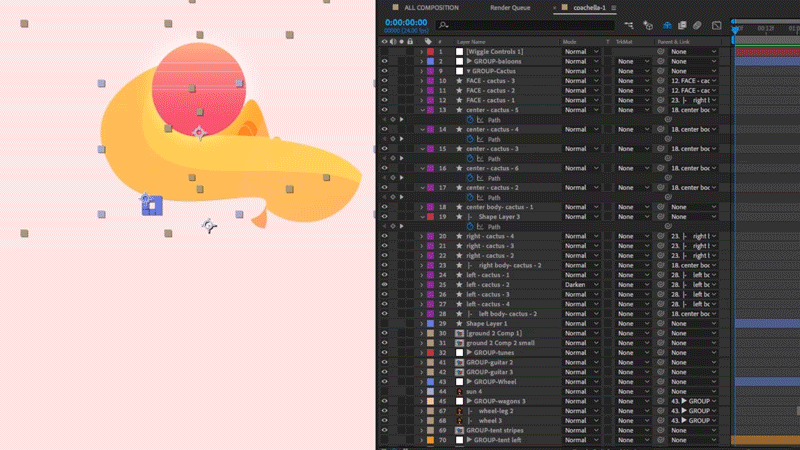
Task: Open the Composition Mini-Flowchart icon
Action: click(629, 25)
